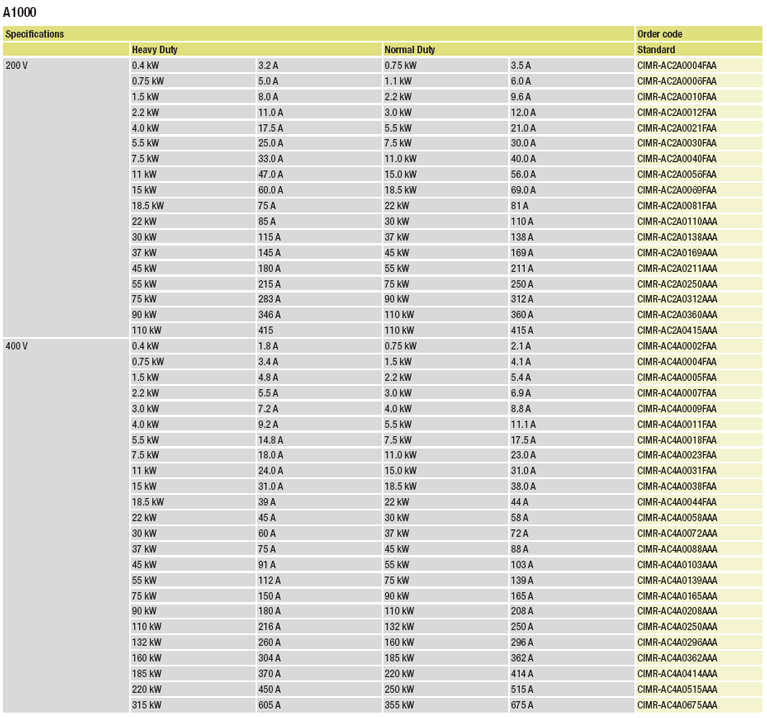
Task: Select the Specifications column header
Action: point(35,34)
